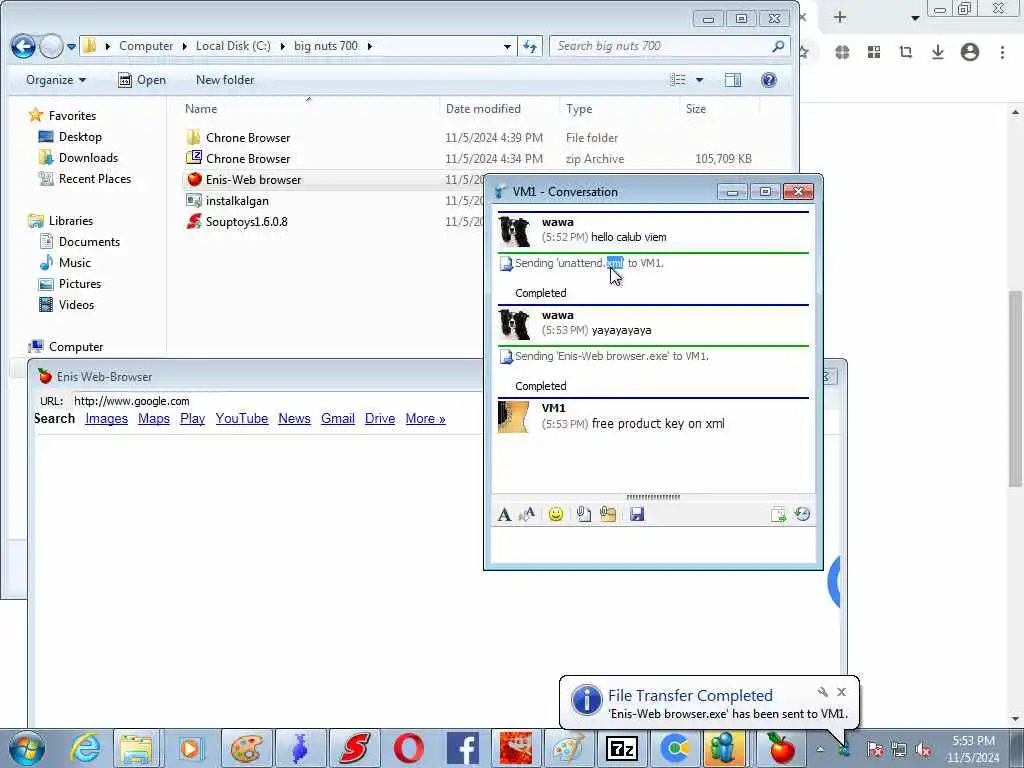Launch Internet Explorer from taskbar
Screen dimensions: 1024x768
(x=85, y=748)
